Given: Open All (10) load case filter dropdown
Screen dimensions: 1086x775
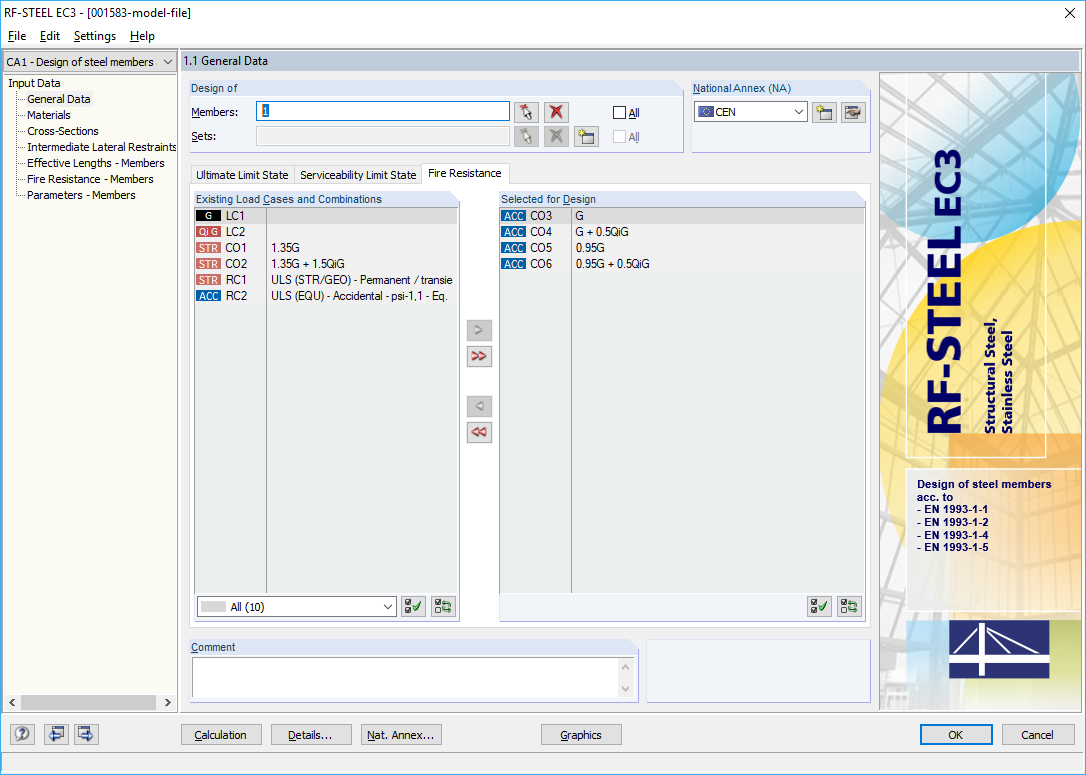Looking at the screenshot, I should click(296, 607).
